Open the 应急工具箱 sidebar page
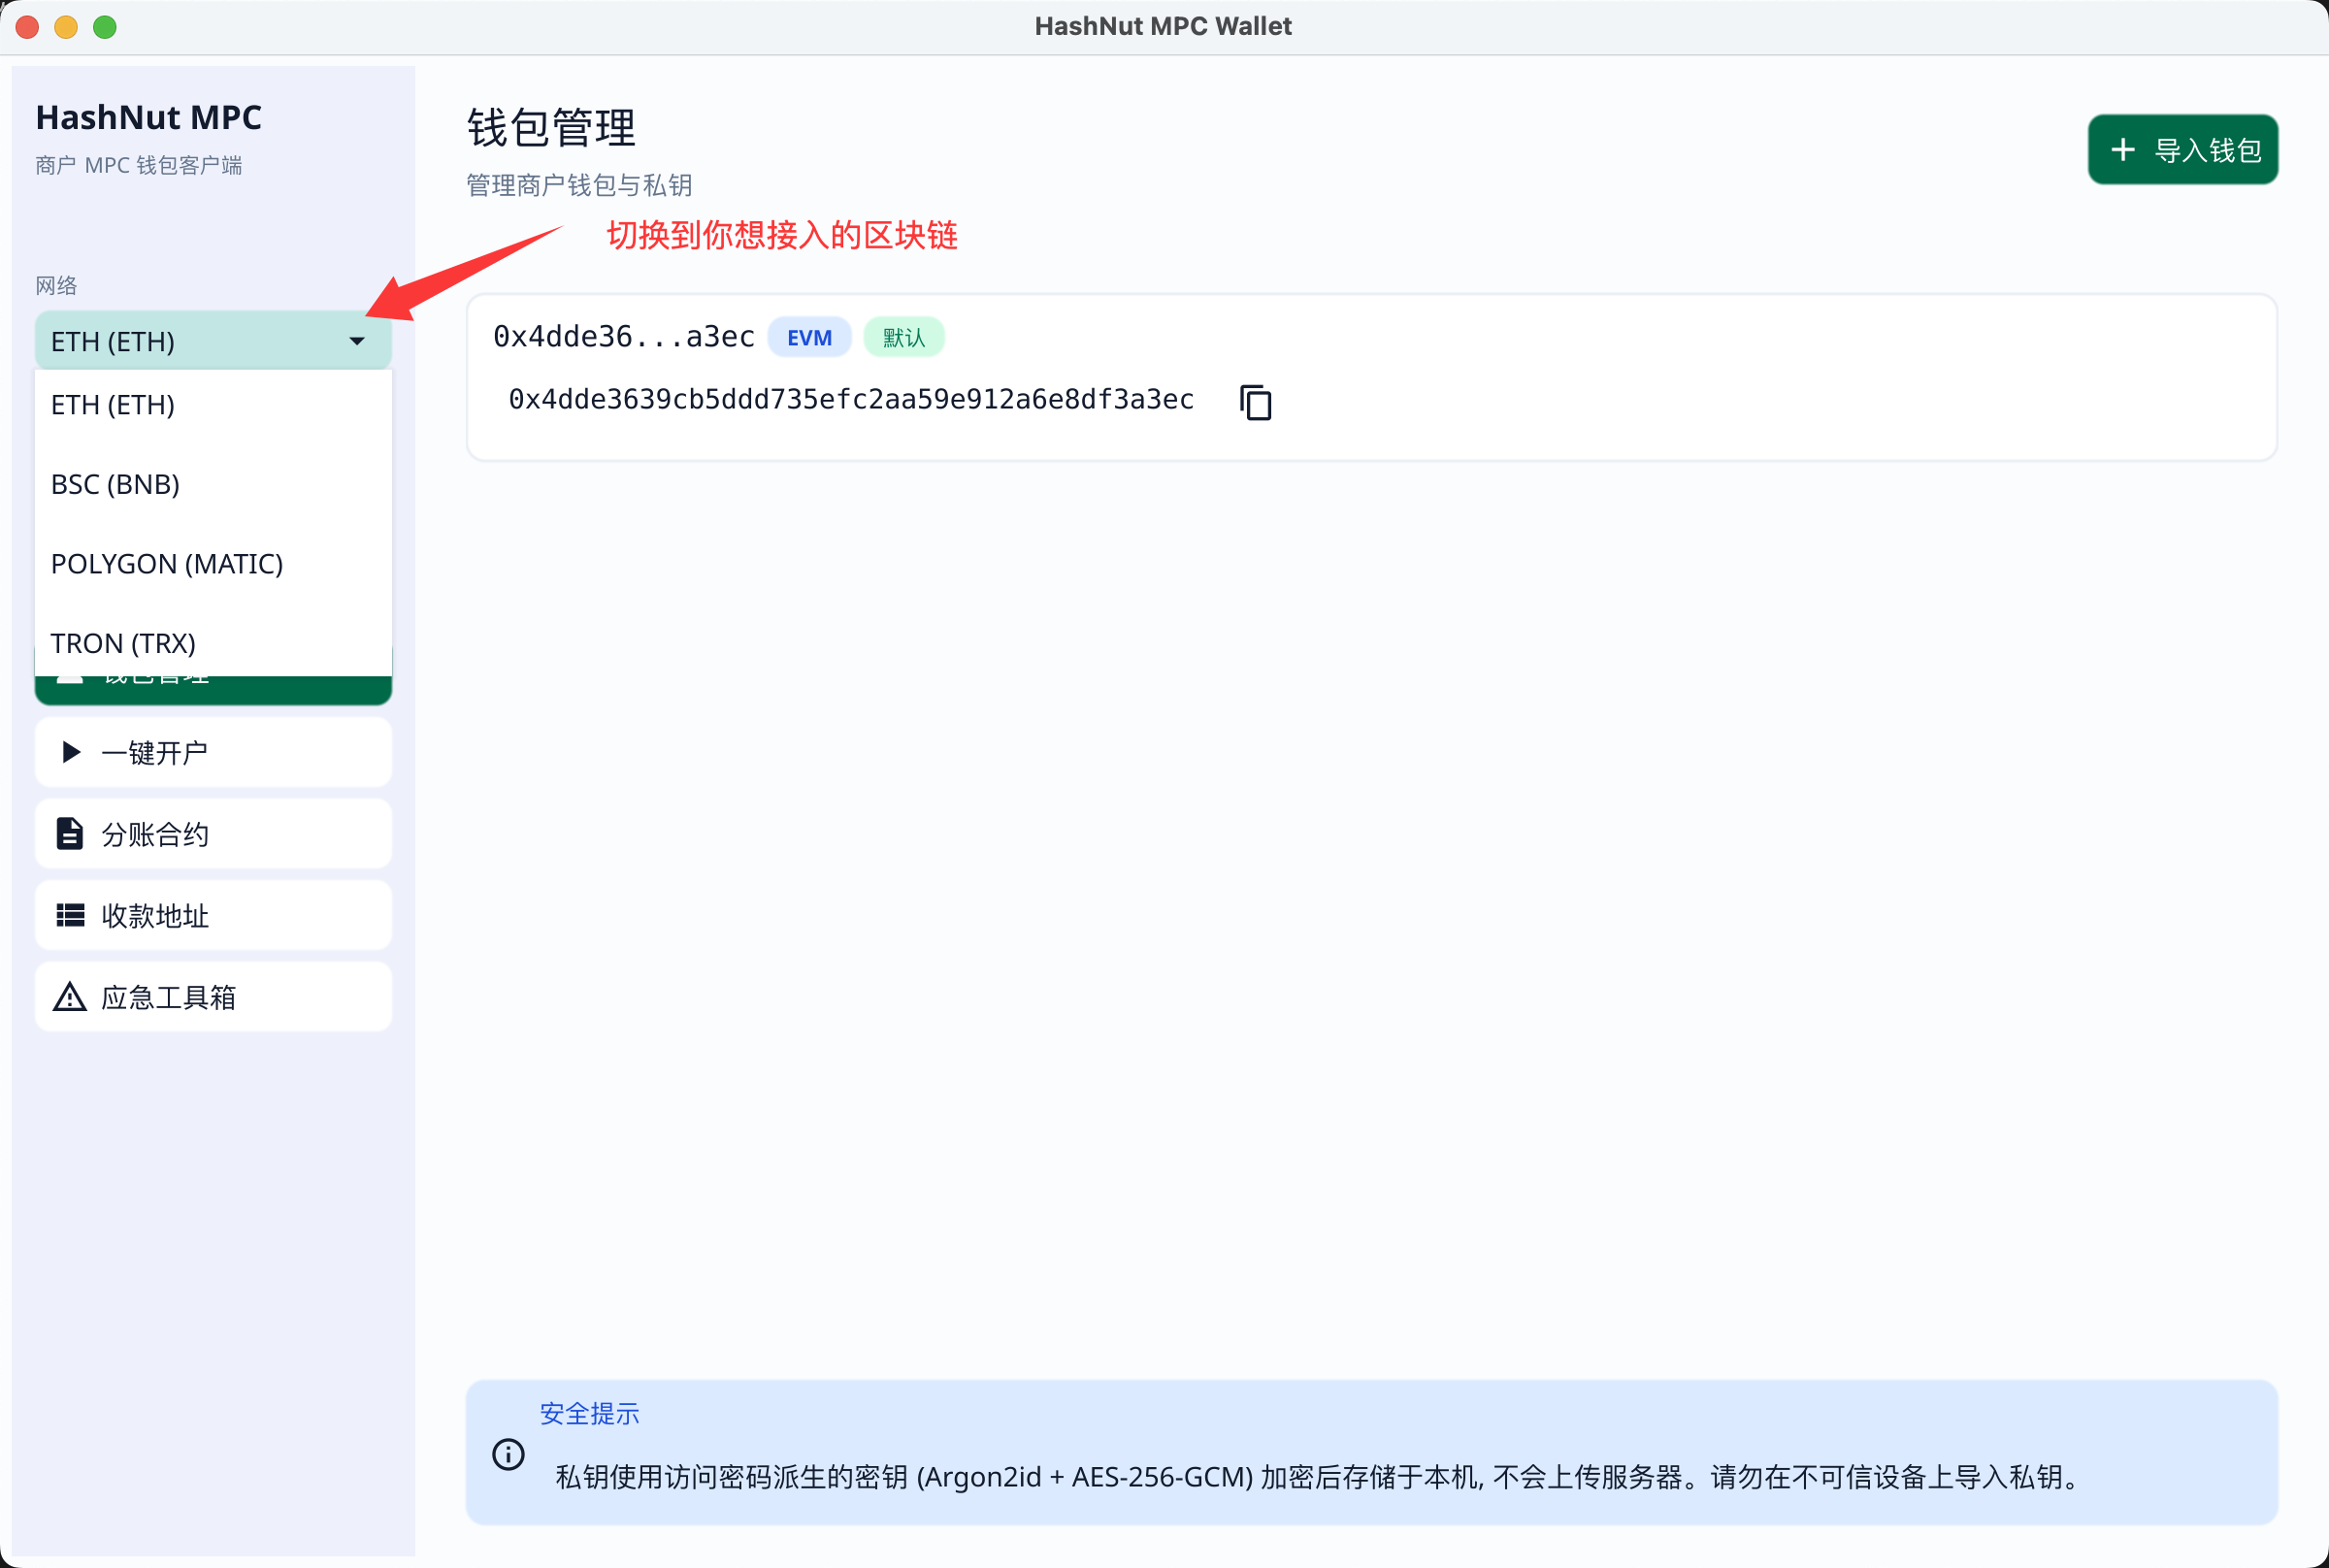The width and height of the screenshot is (2329, 1568). click(213, 997)
